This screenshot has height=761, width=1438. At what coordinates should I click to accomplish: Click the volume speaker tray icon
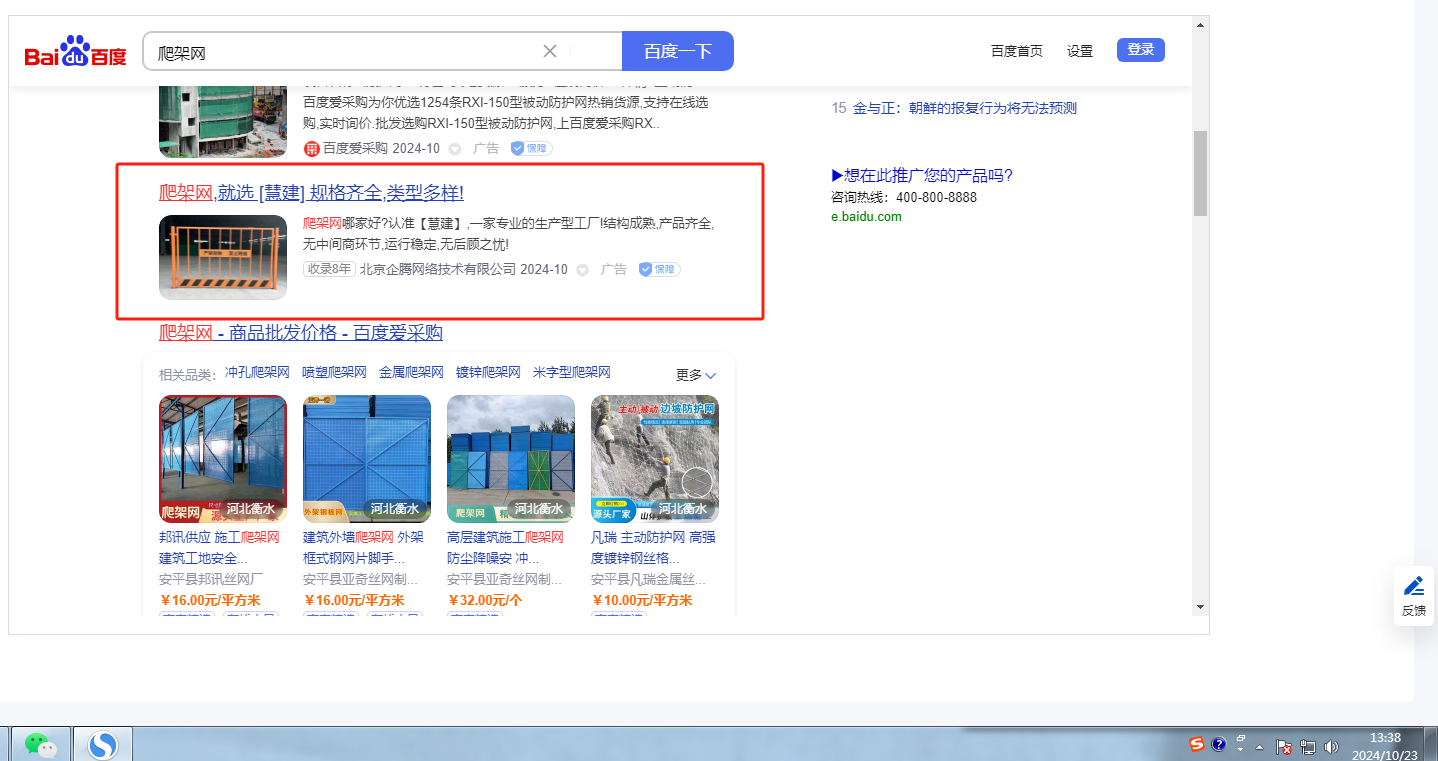(x=1331, y=747)
